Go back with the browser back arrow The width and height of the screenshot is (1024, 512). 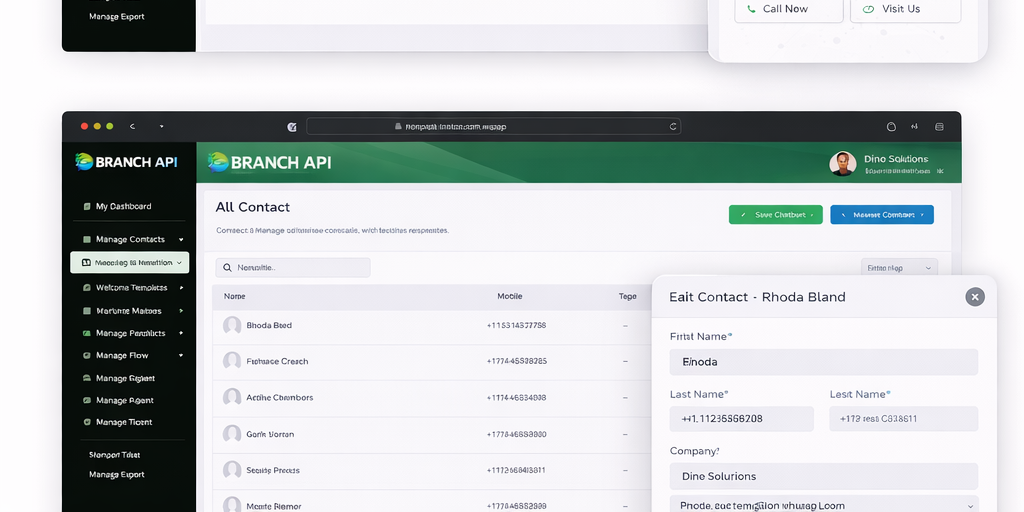[x=132, y=127]
